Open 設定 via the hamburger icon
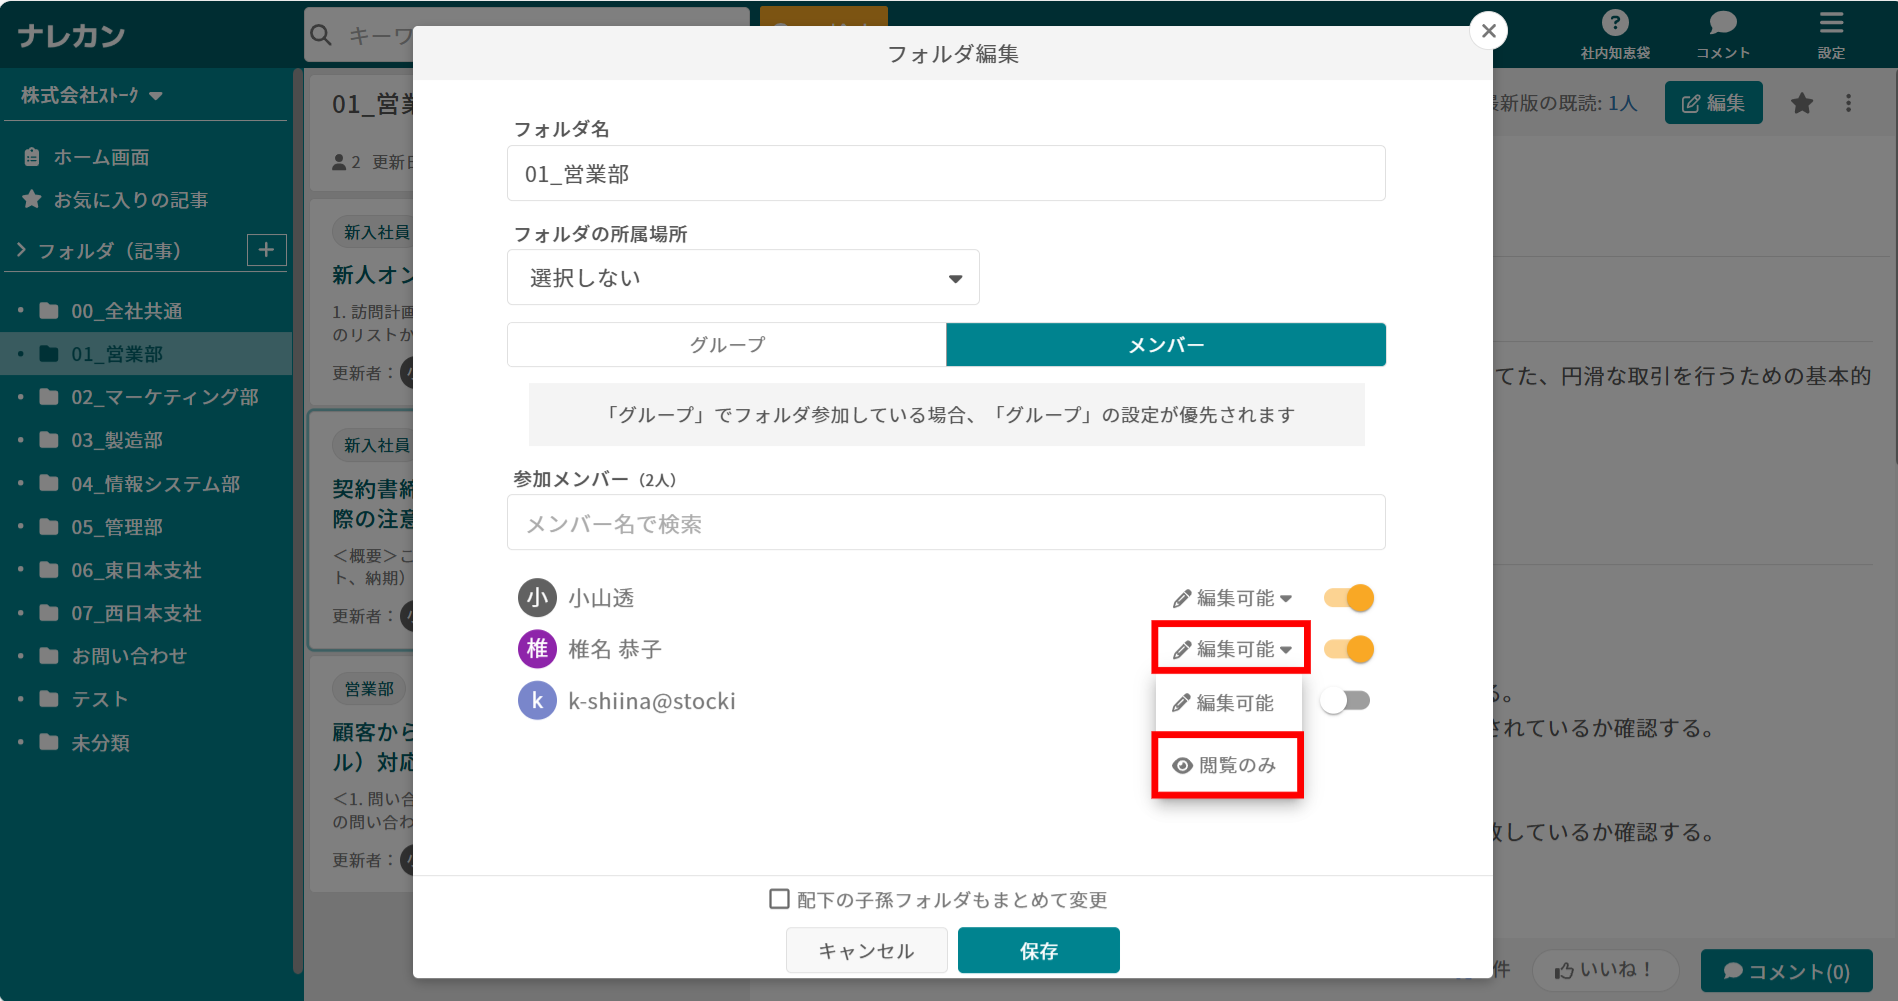1898x1001 pixels. [1831, 22]
